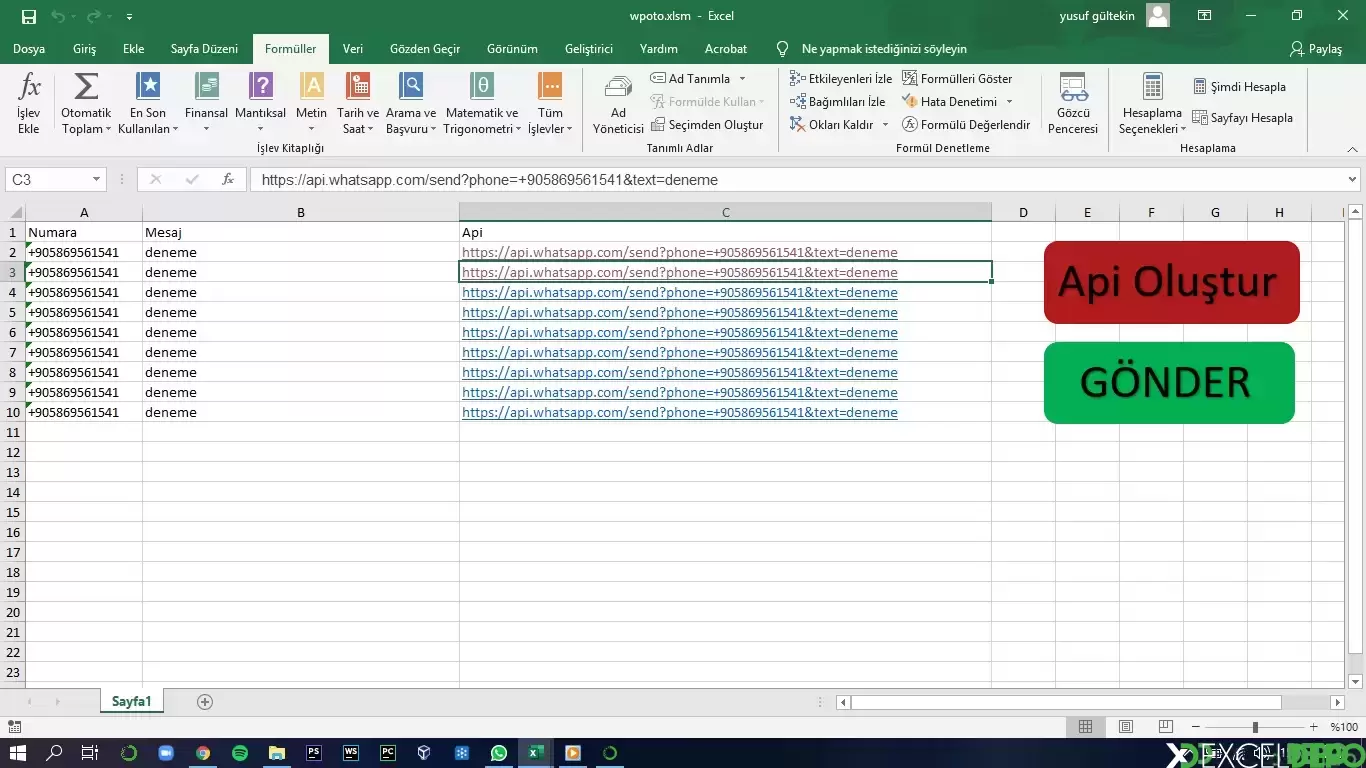The height and width of the screenshot is (768, 1366).
Task: Expand the Hata Denetimi dropdown arrow
Action: [x=1009, y=101]
